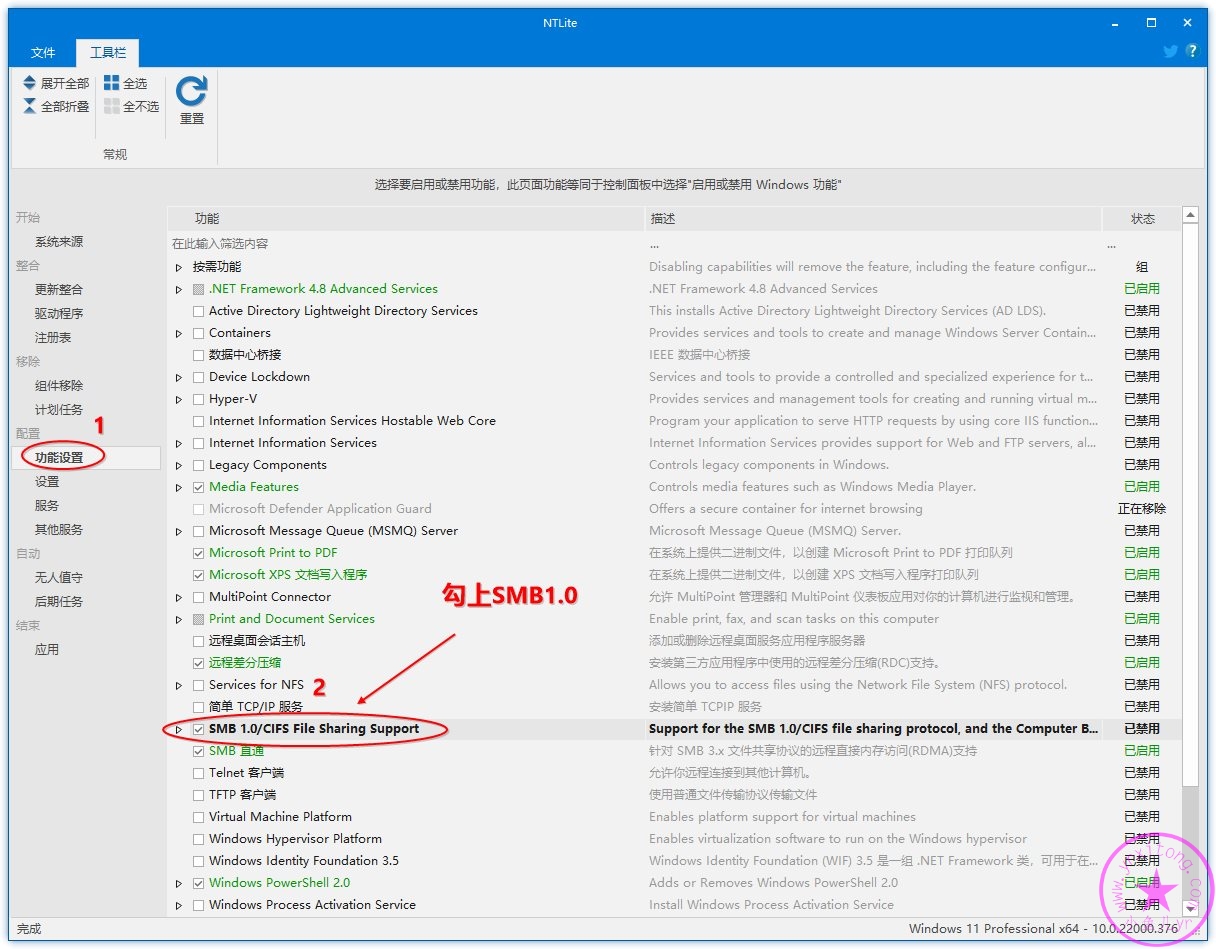Tick the TFTP 客户端 checkbox
This screenshot has width=1216, height=949.
tap(198, 795)
